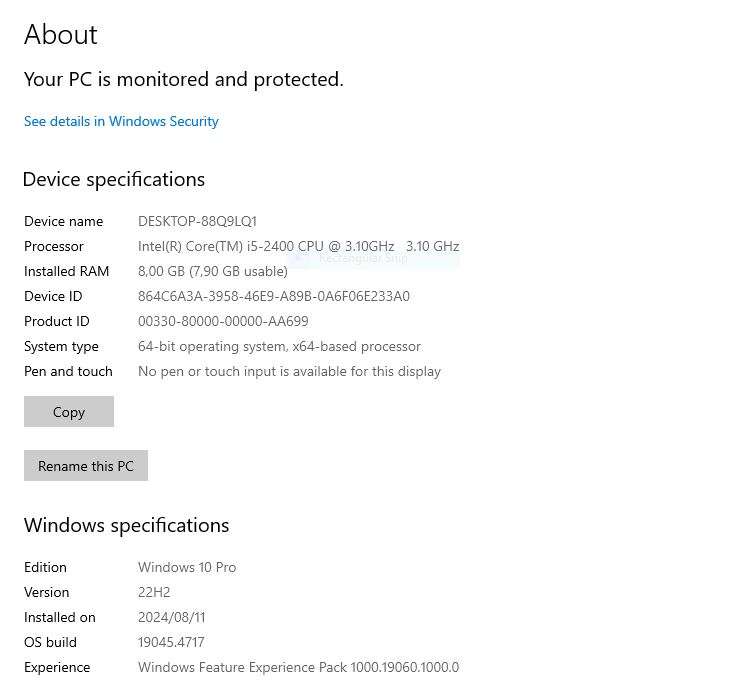Click the Intel Core i5-2400 processor value

[x=298, y=246]
